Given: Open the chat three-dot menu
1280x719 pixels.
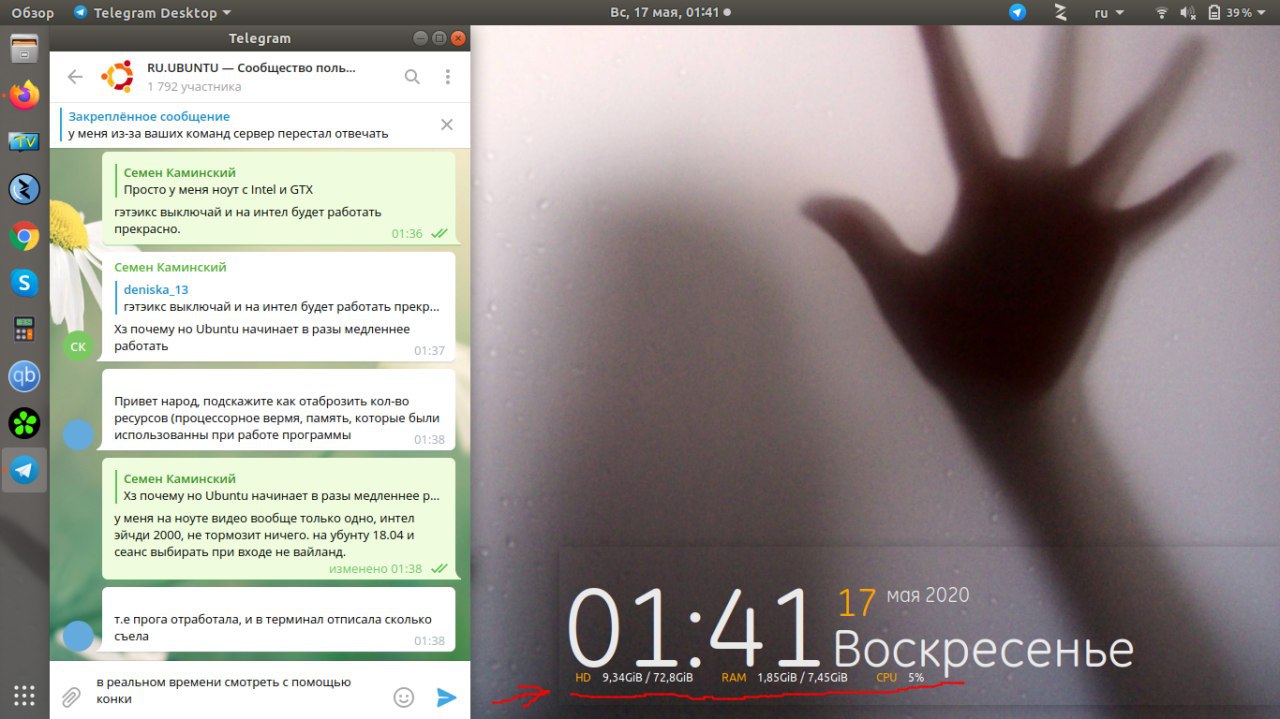Looking at the screenshot, I should [448, 77].
